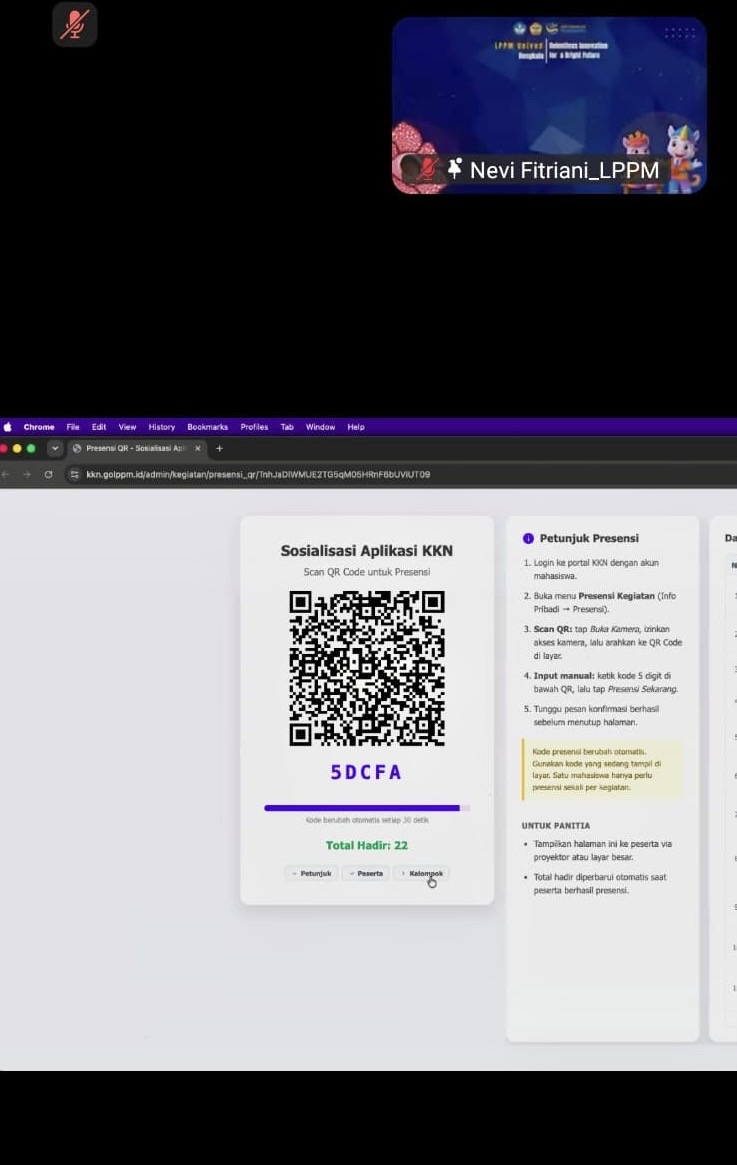
Task: Click Kode berubah otomatis setiap 30 detik caption
Action: (366, 820)
